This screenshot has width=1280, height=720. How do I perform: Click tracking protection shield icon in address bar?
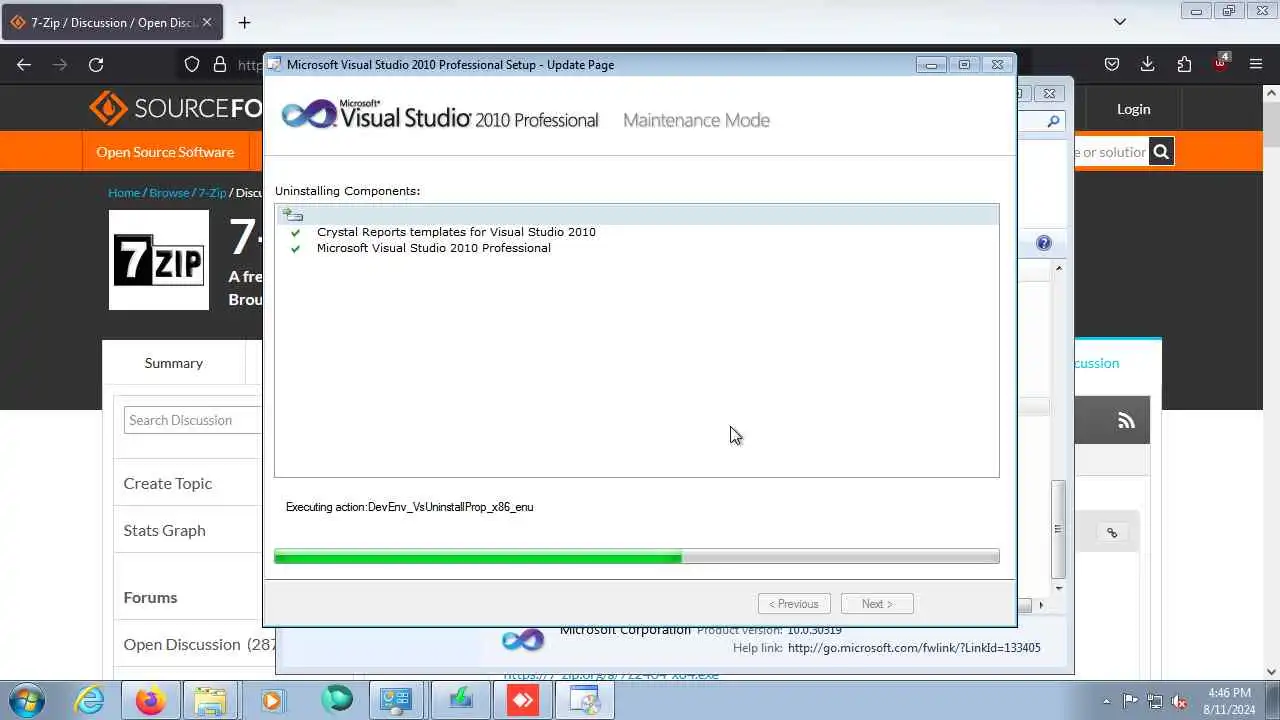pyautogui.click(x=192, y=64)
